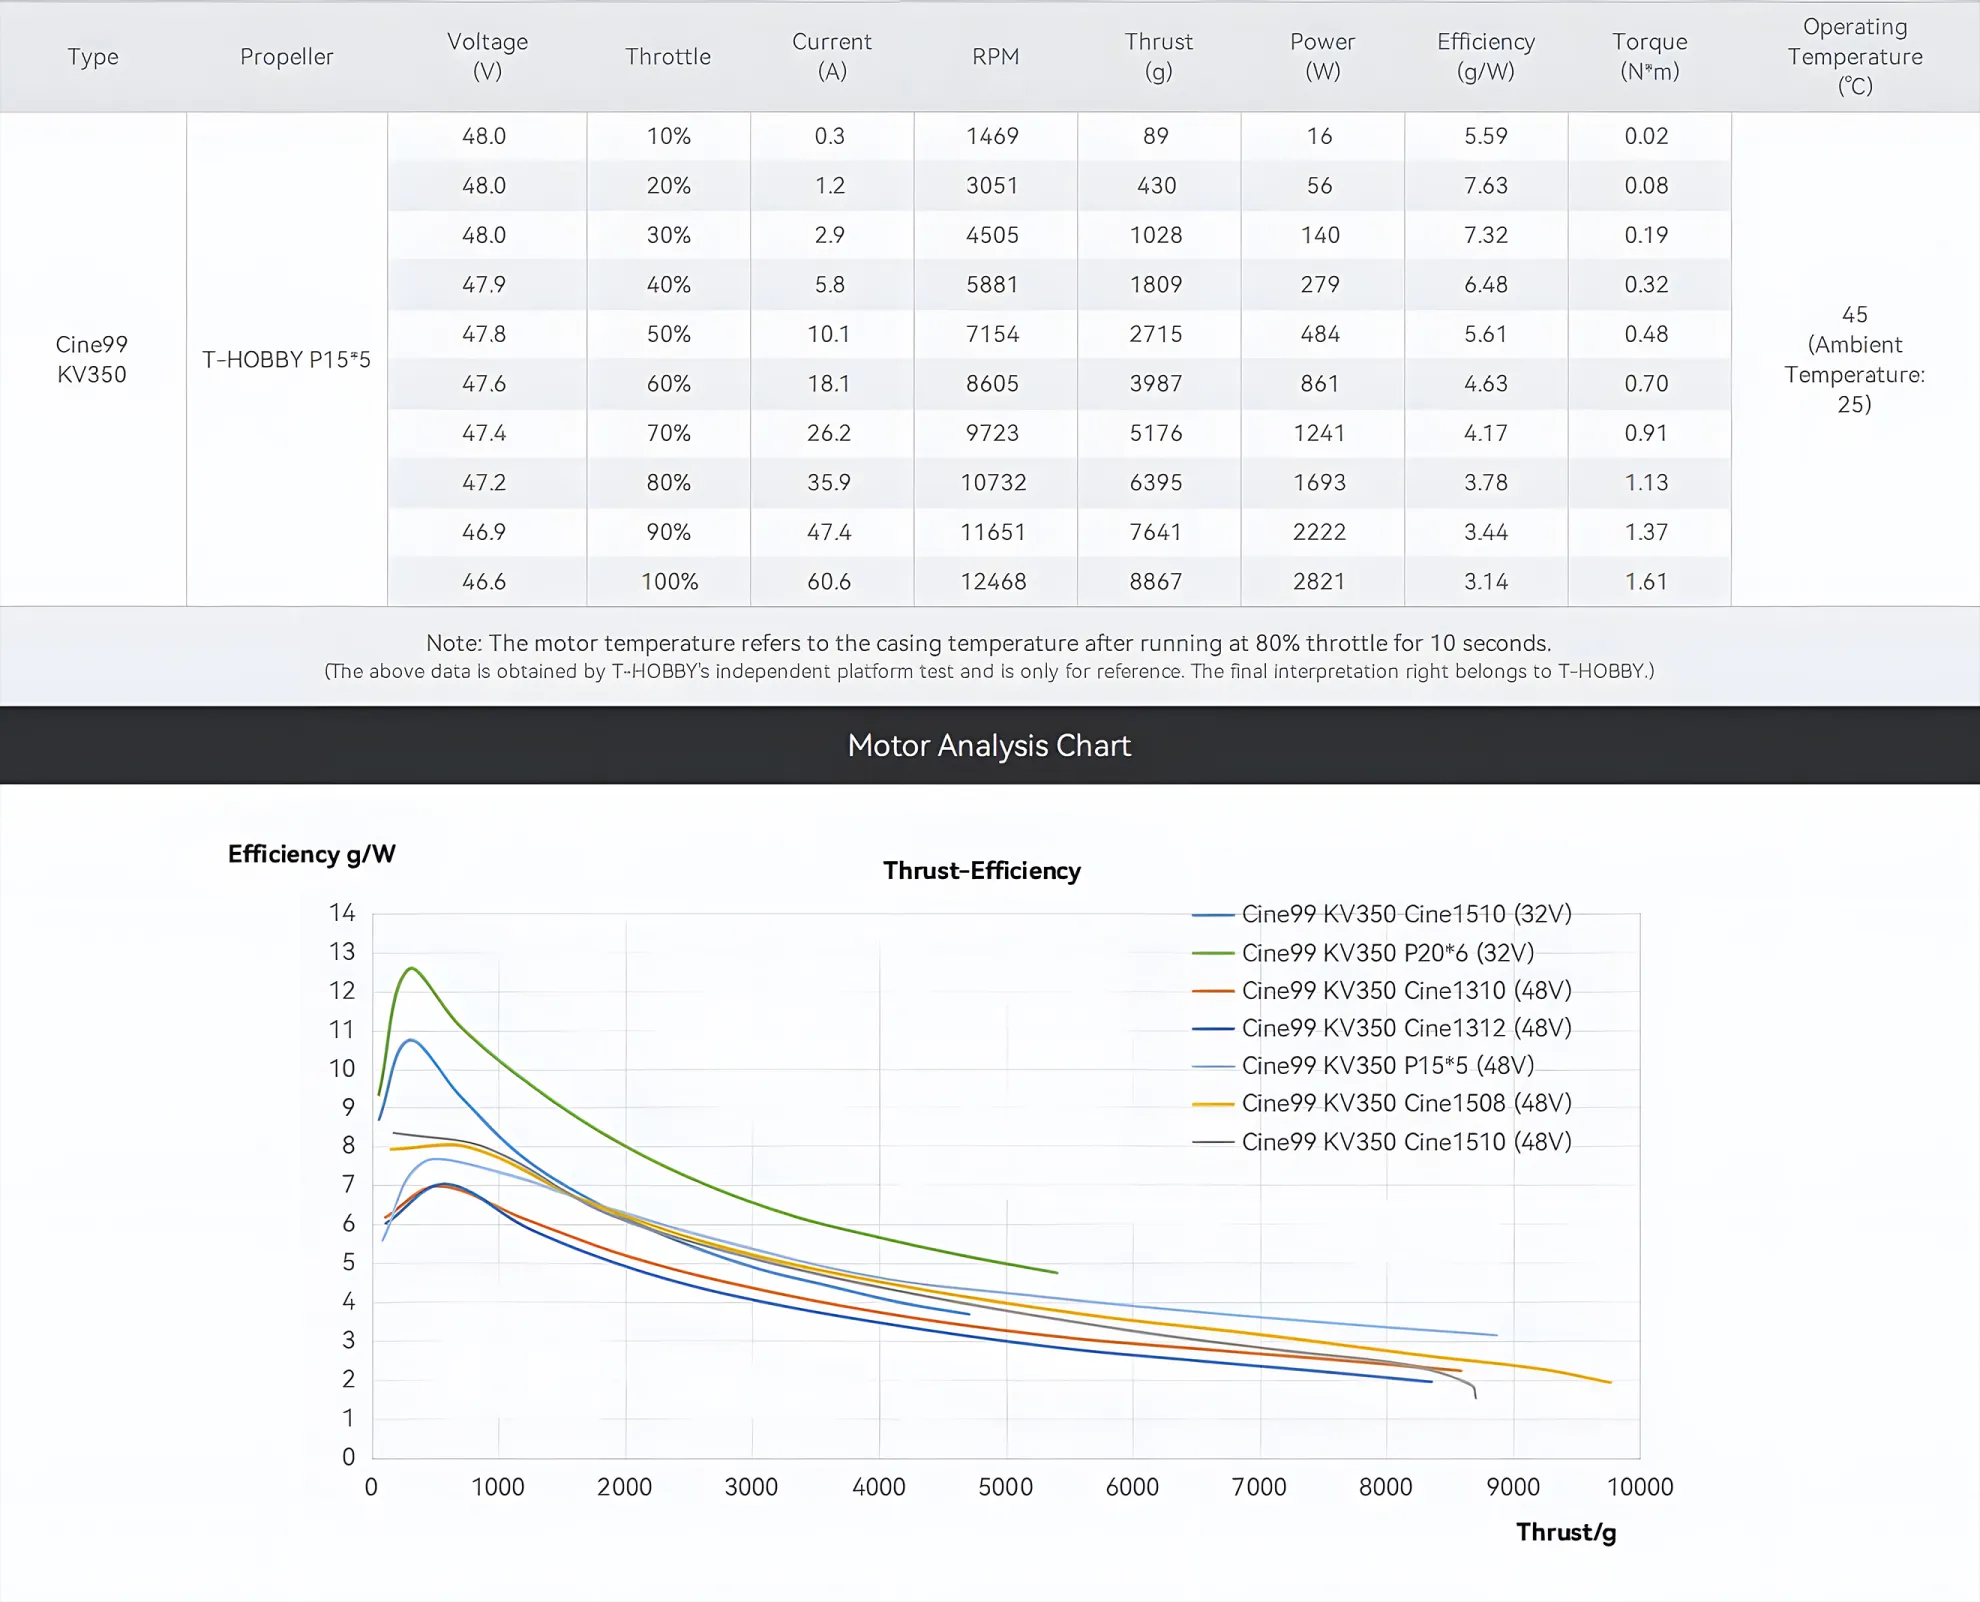Click the note about 80% throttle casing temperature
This screenshot has height=1602, width=1980.
pyautogui.click(x=989, y=643)
